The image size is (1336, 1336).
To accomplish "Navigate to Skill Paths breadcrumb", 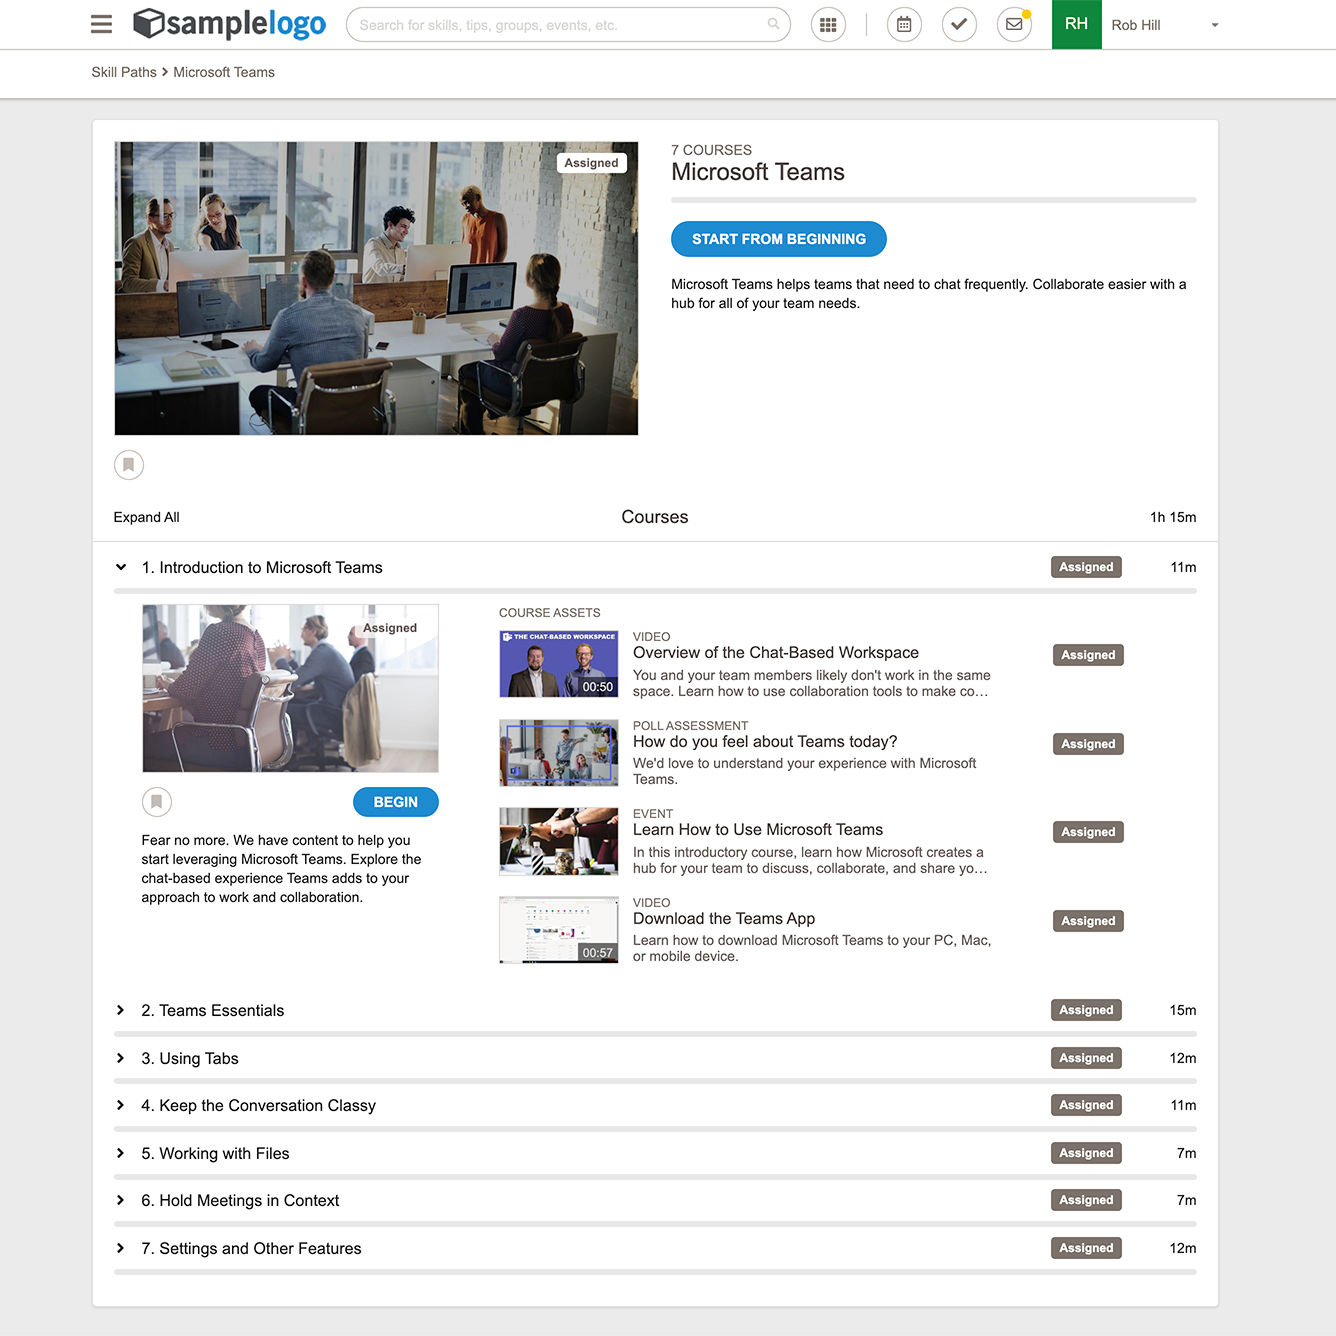I will [123, 72].
